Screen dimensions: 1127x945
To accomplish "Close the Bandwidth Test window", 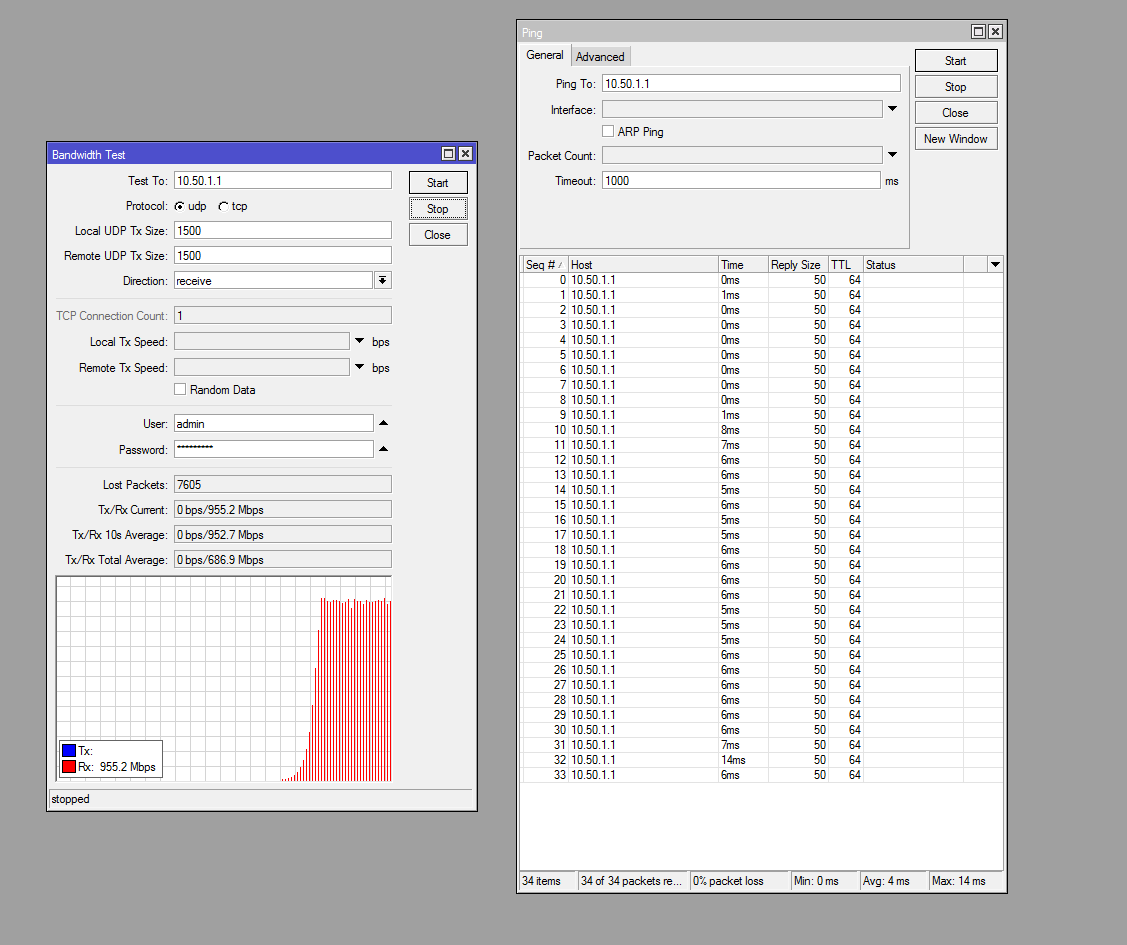I will 465,154.
